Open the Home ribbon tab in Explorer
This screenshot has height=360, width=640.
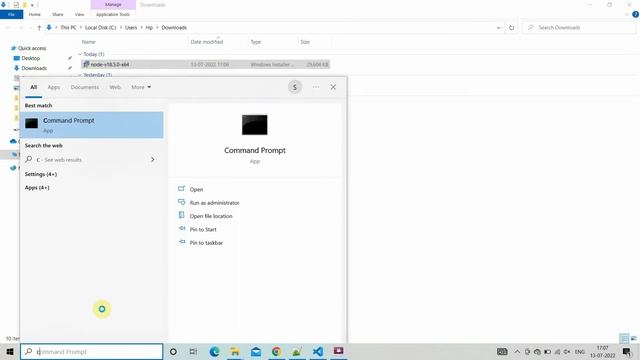35,14
